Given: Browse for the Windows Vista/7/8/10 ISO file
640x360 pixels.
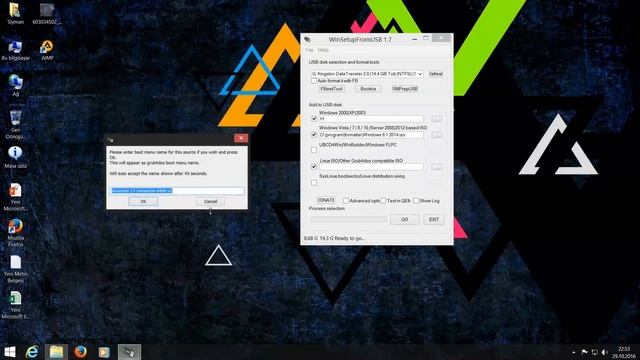Looking at the screenshot, I should (436, 134).
